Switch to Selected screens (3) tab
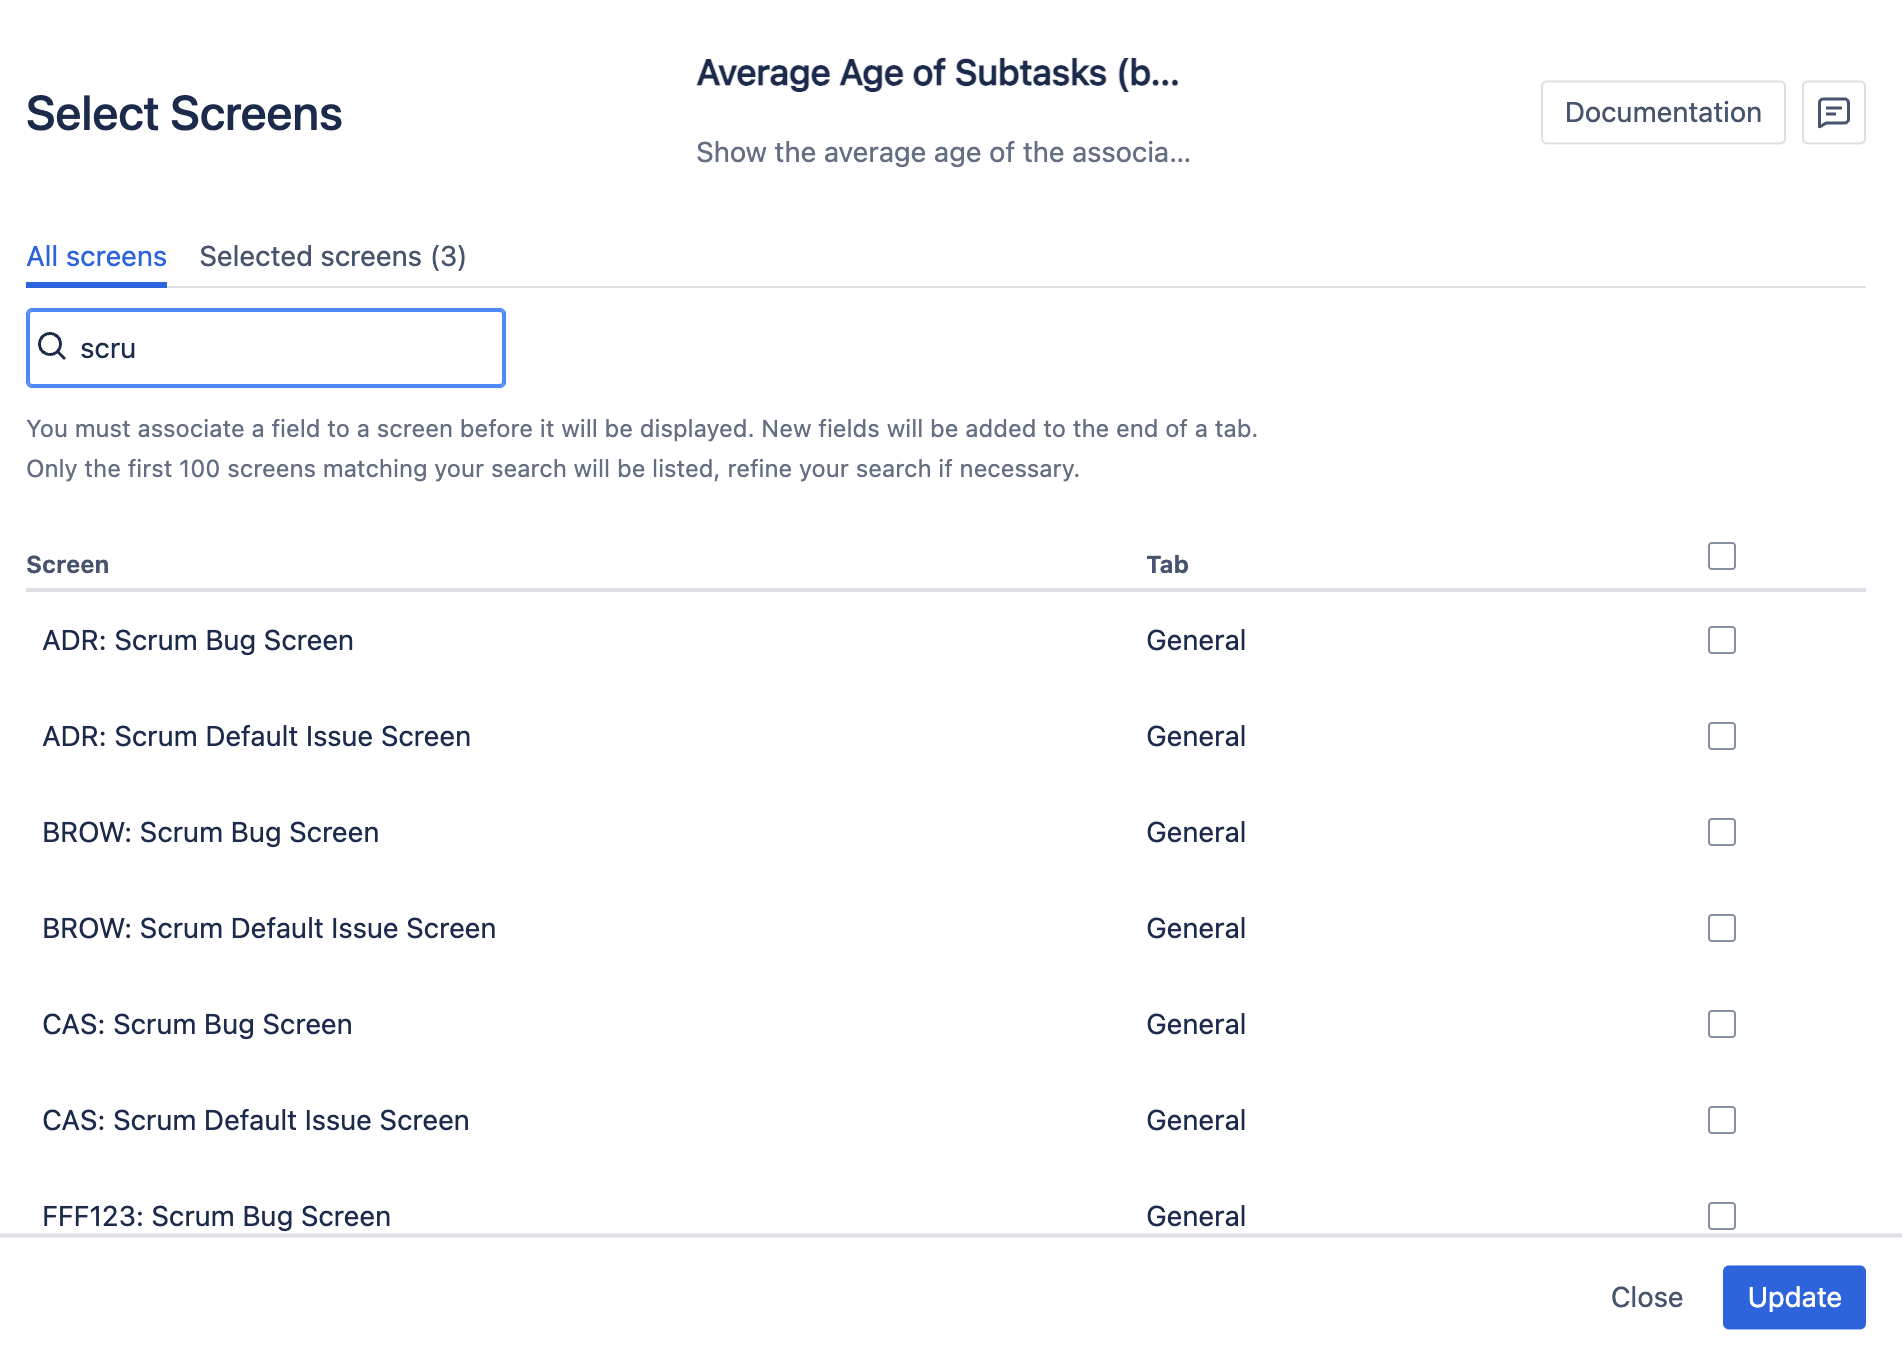This screenshot has height=1362, width=1902. point(332,256)
